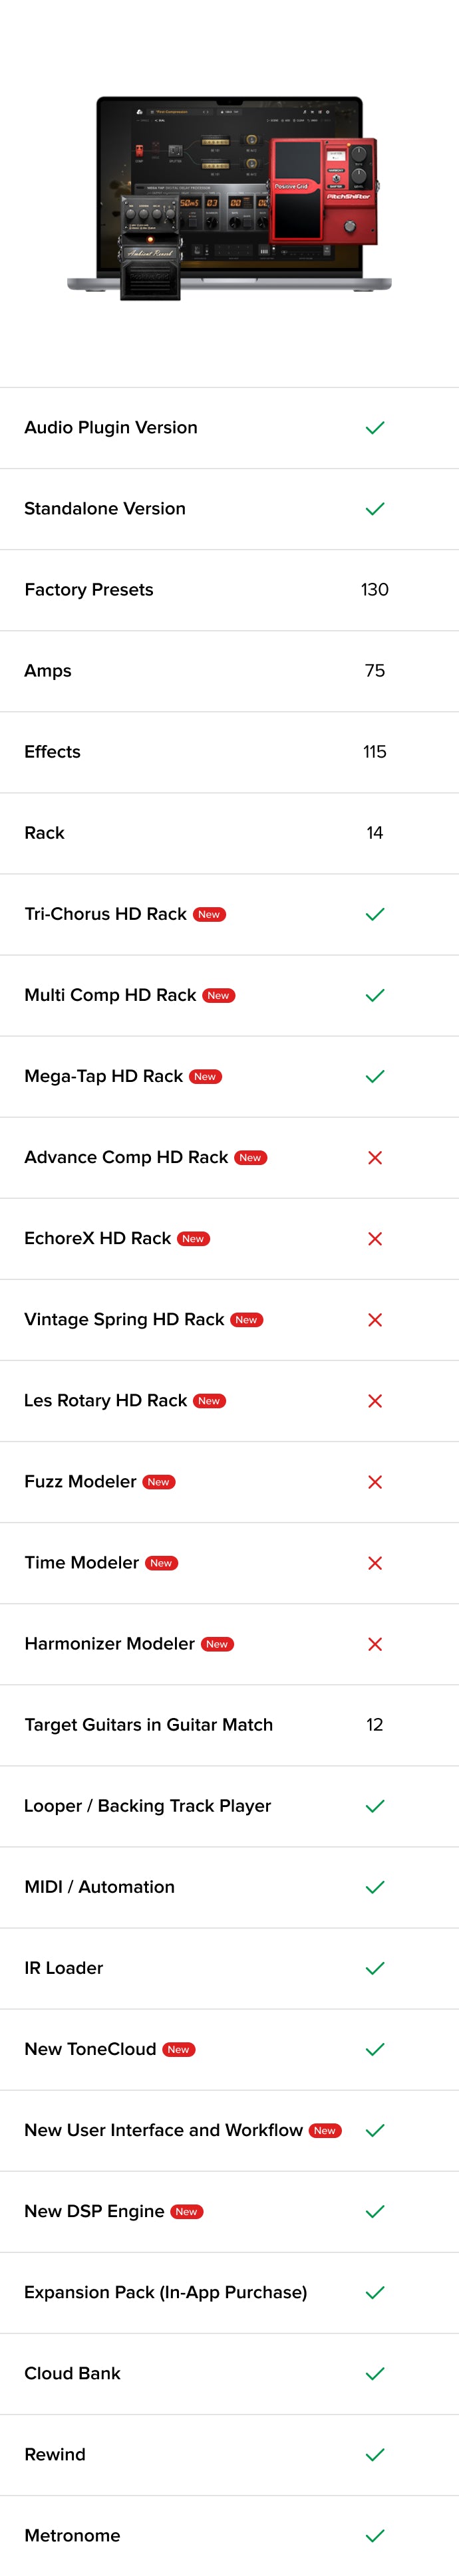Click the checkmark for Looper / Backing Track Player
459x2576 pixels.
(x=375, y=1806)
